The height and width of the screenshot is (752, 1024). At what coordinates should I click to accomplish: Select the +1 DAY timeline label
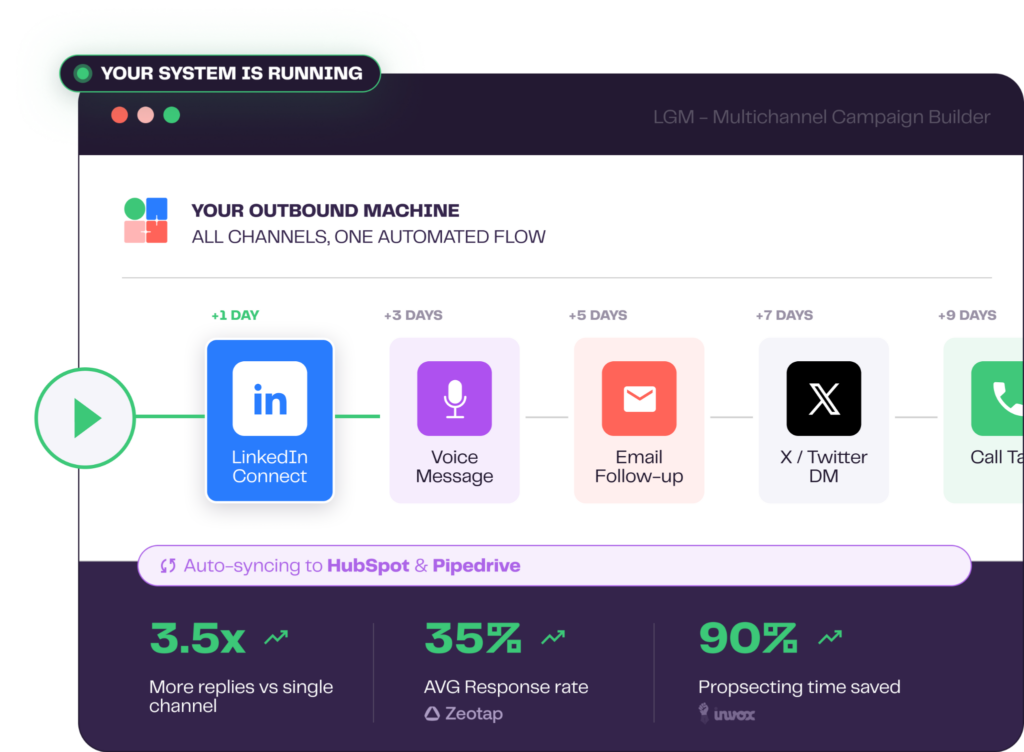click(235, 315)
